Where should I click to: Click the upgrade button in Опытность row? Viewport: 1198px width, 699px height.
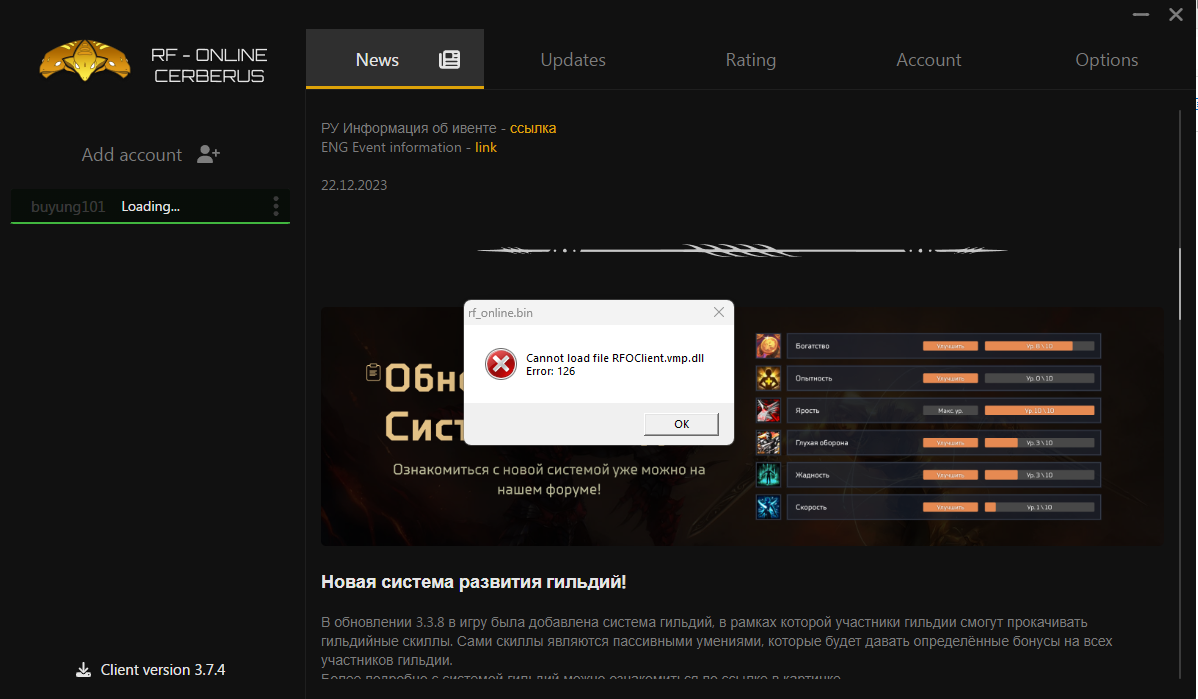click(x=950, y=378)
